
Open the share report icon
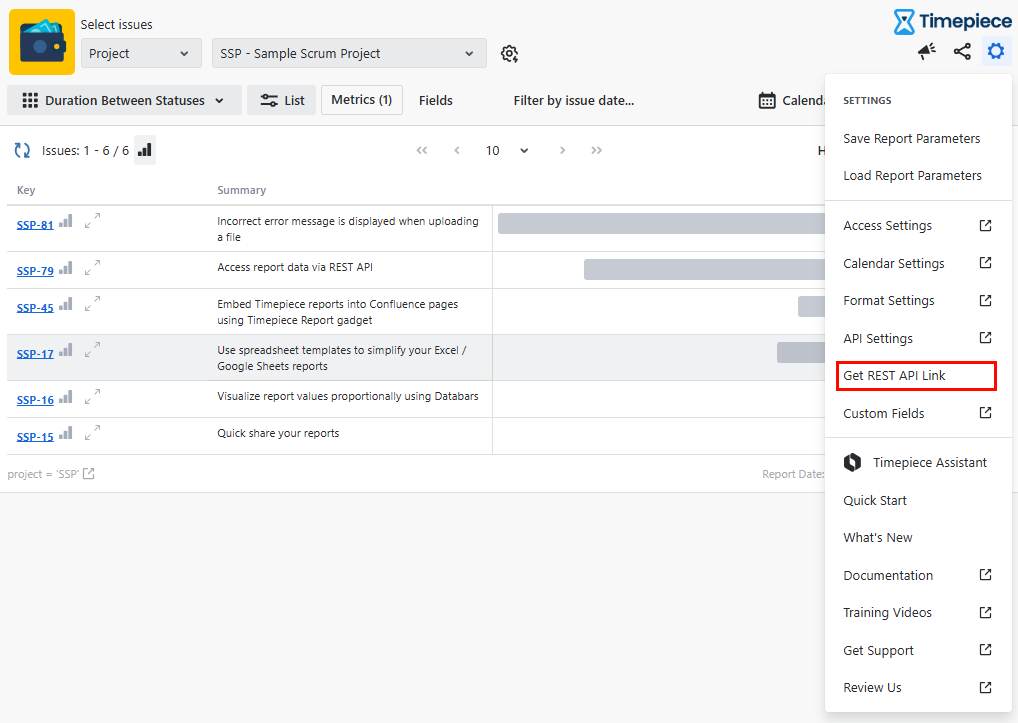coord(962,51)
